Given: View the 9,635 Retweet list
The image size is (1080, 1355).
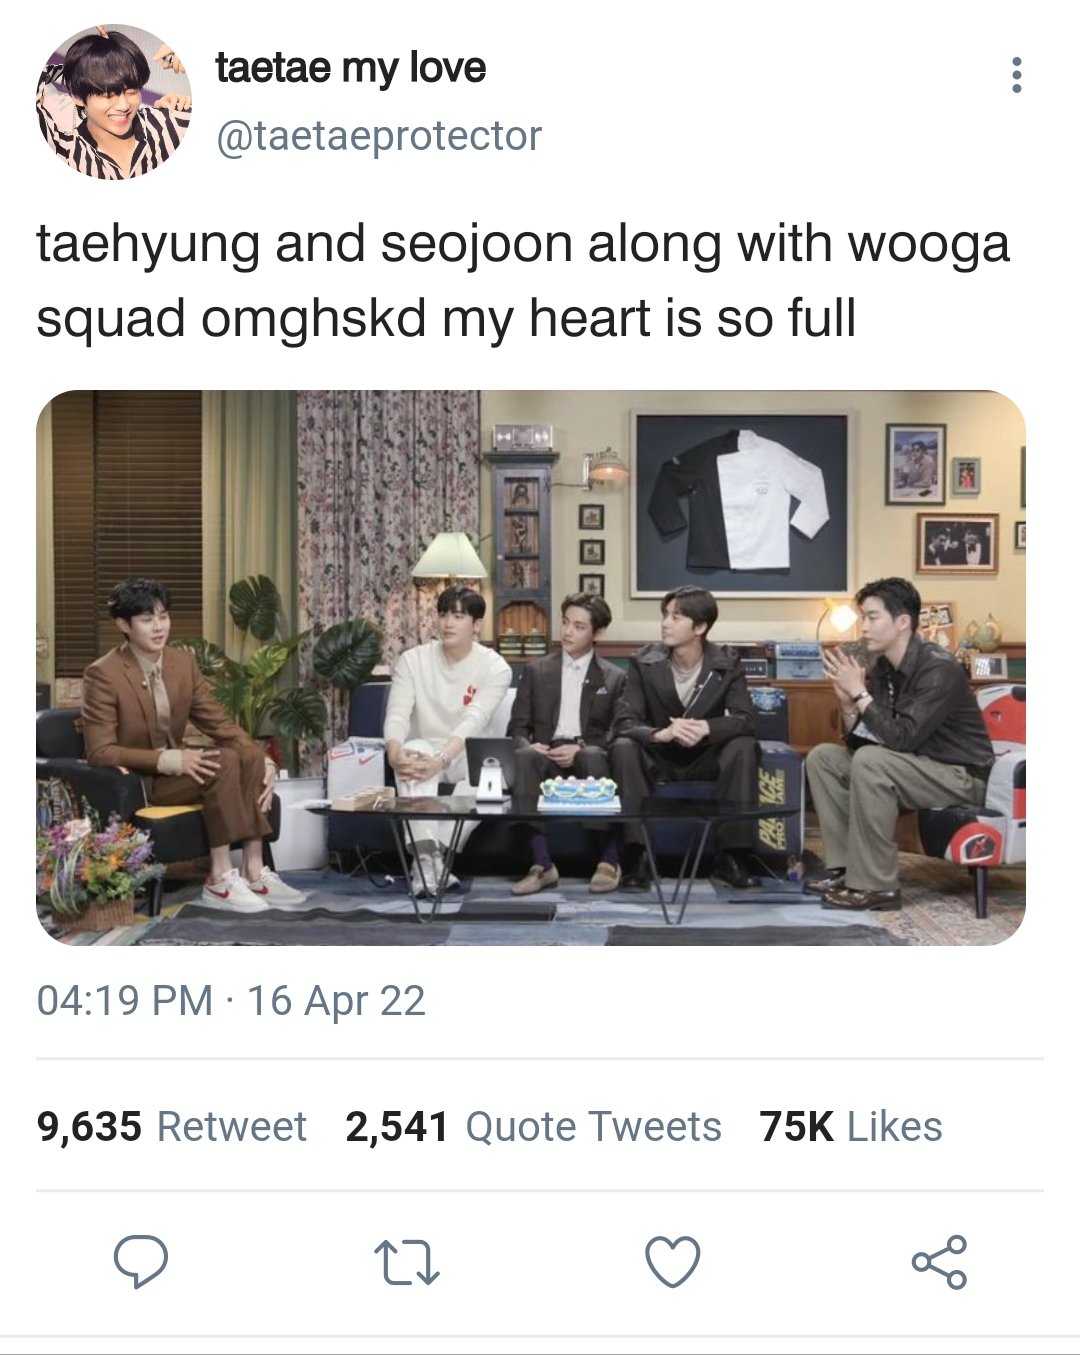Looking at the screenshot, I should point(172,1127).
